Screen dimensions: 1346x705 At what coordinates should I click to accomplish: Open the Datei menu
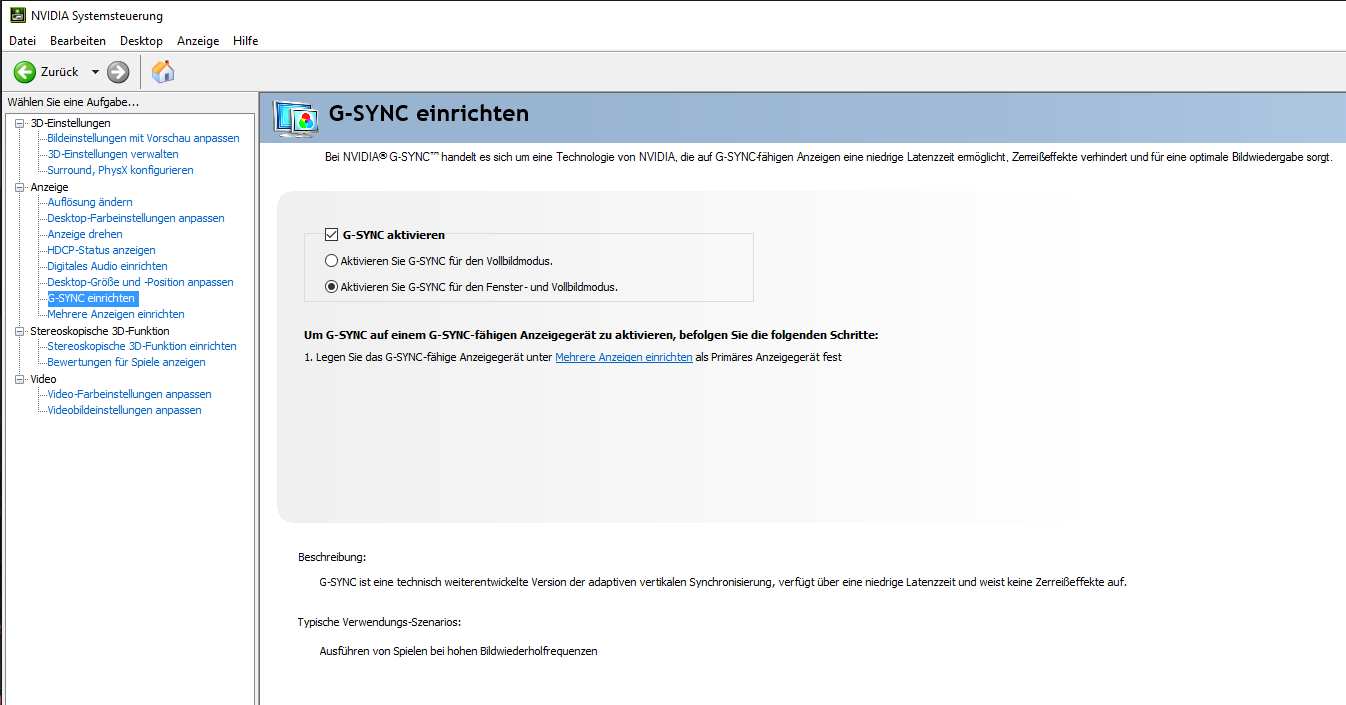click(x=22, y=41)
